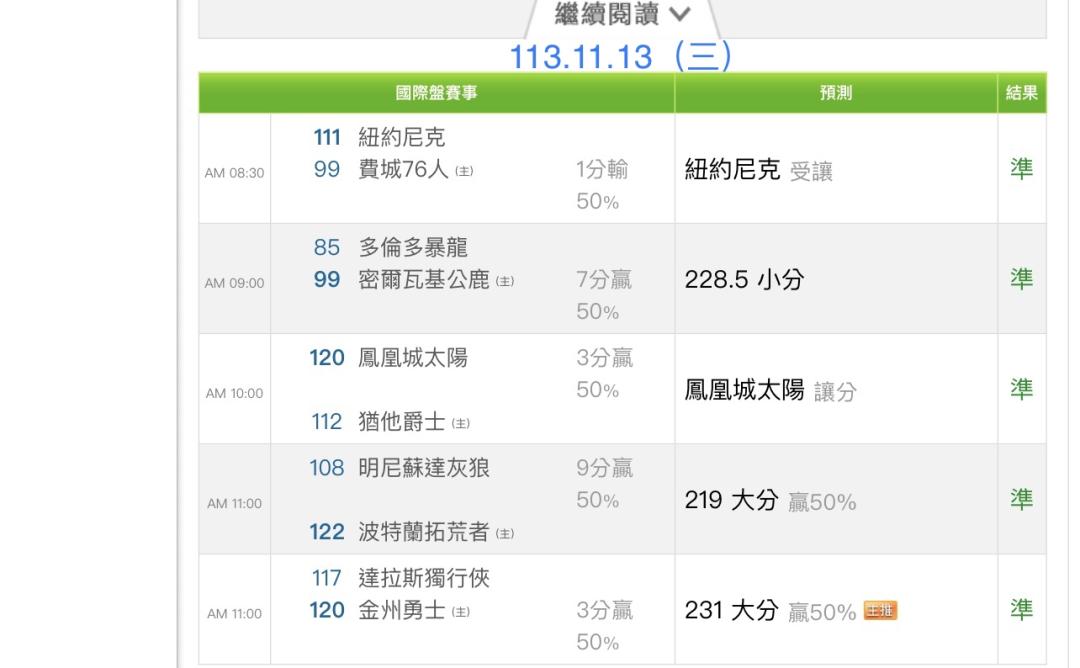Click the 231 大分 prediction

[x=731, y=610]
